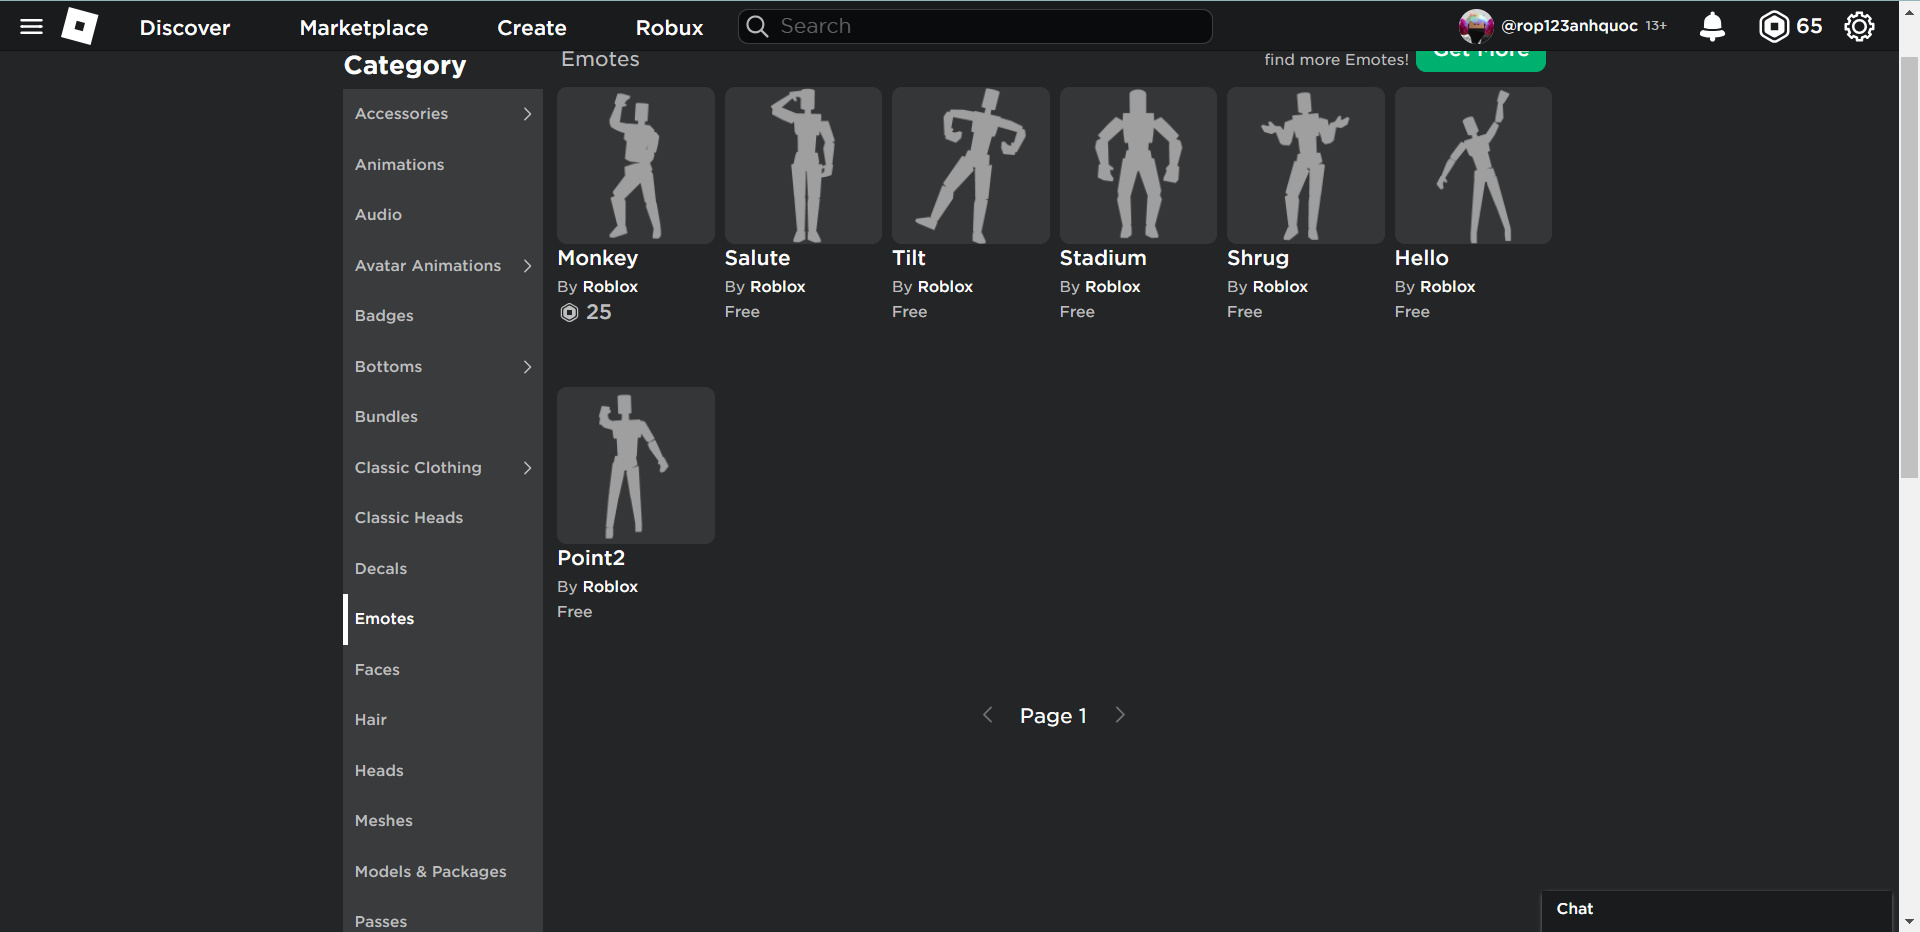Click the Salute emote title
The height and width of the screenshot is (932, 1920).
757,258
